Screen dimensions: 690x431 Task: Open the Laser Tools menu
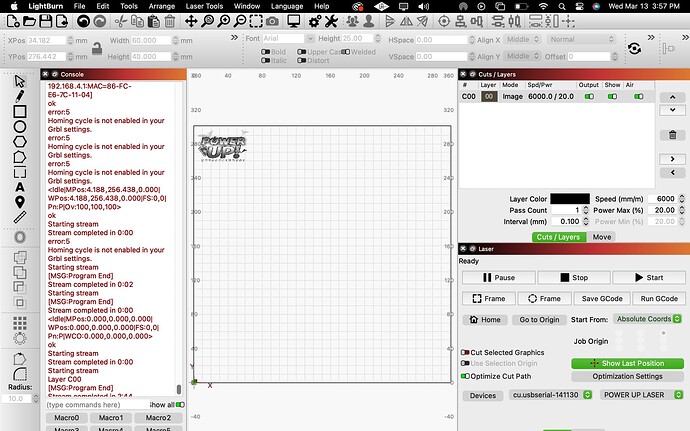click(204, 6)
